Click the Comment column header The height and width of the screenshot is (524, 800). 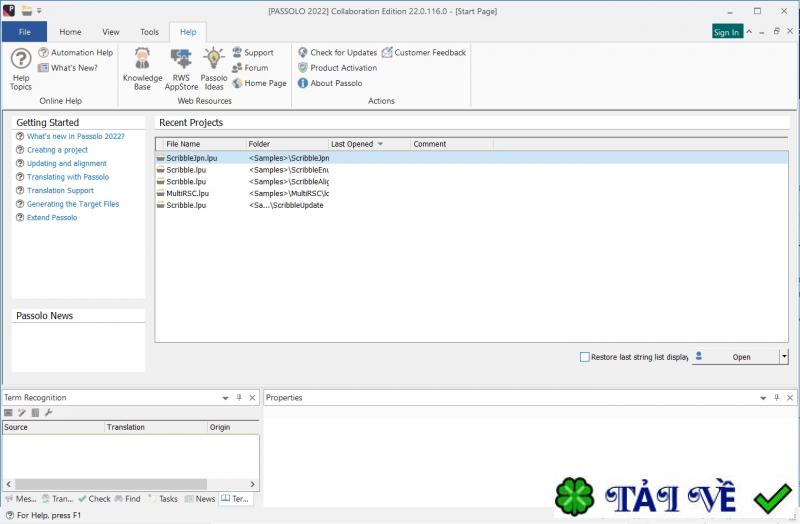[x=452, y=144]
